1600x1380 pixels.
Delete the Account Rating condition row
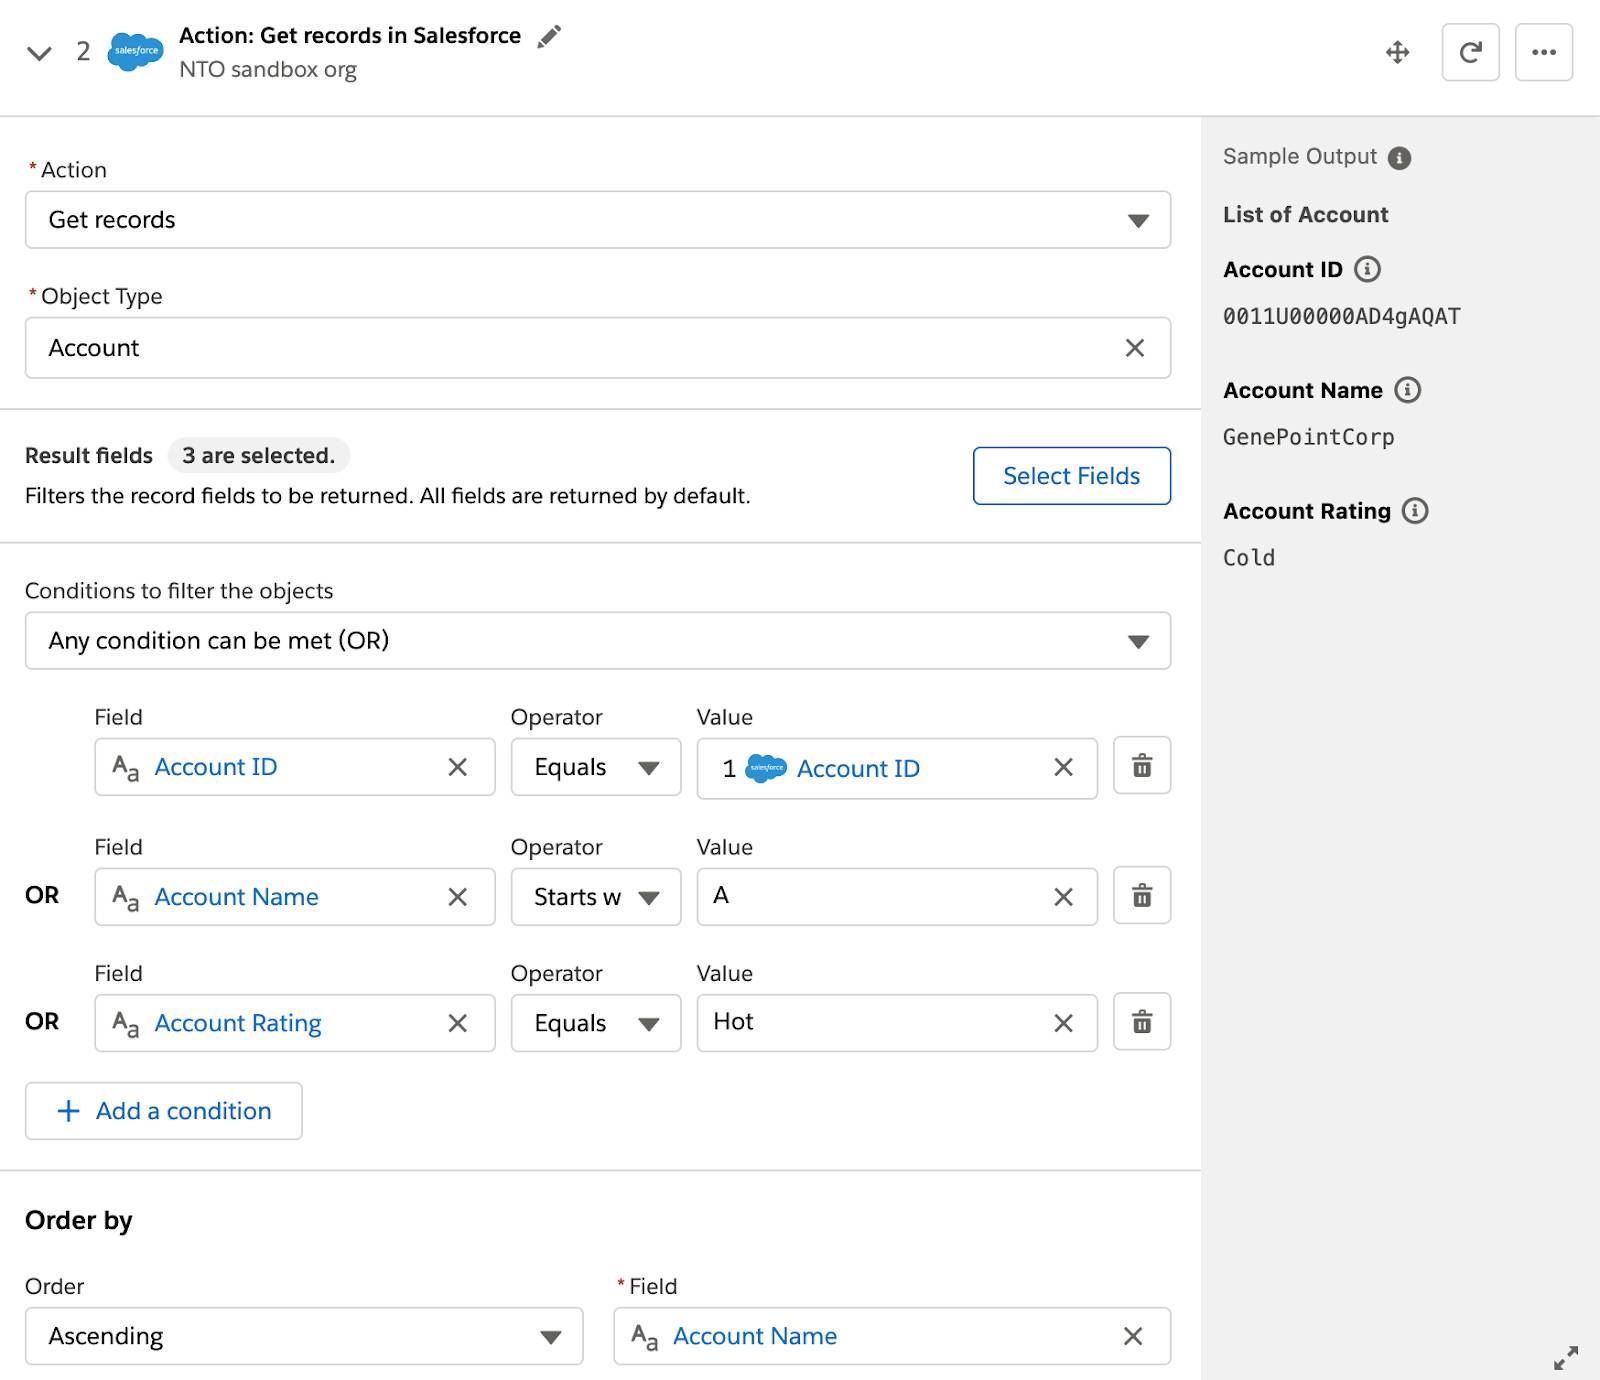(1142, 1022)
